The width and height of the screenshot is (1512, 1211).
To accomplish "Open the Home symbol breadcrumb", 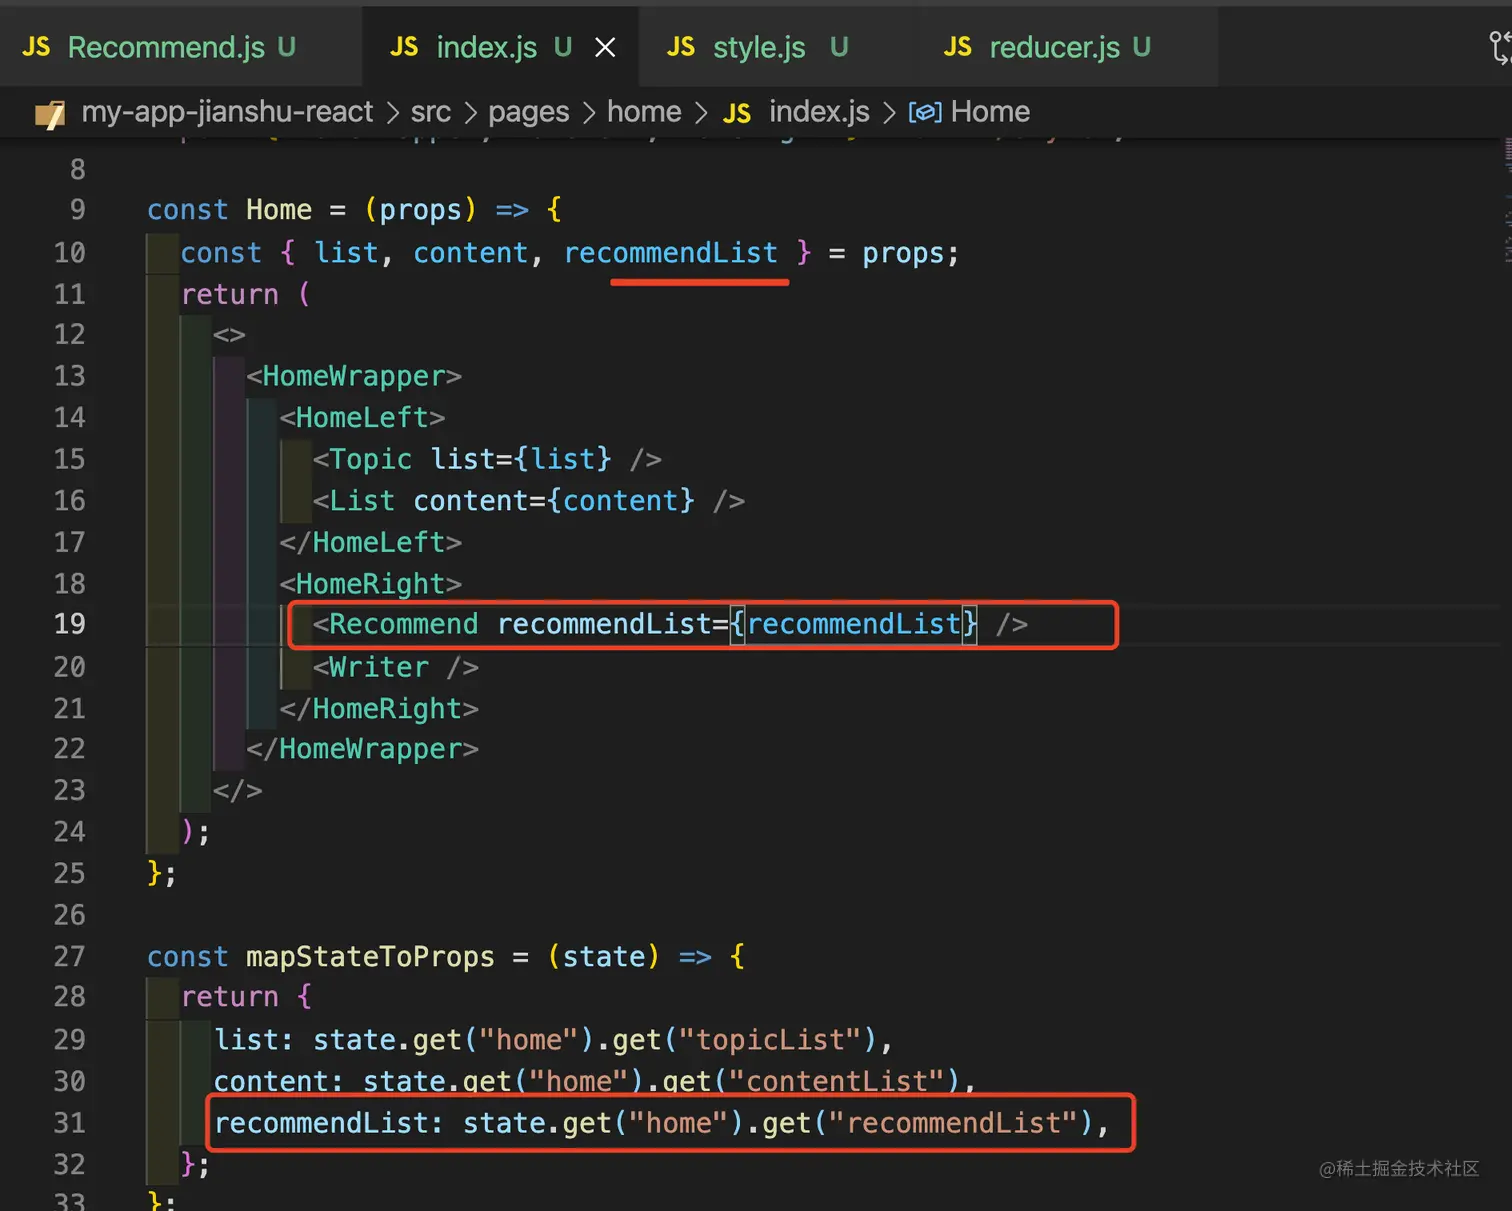I will click(x=990, y=112).
